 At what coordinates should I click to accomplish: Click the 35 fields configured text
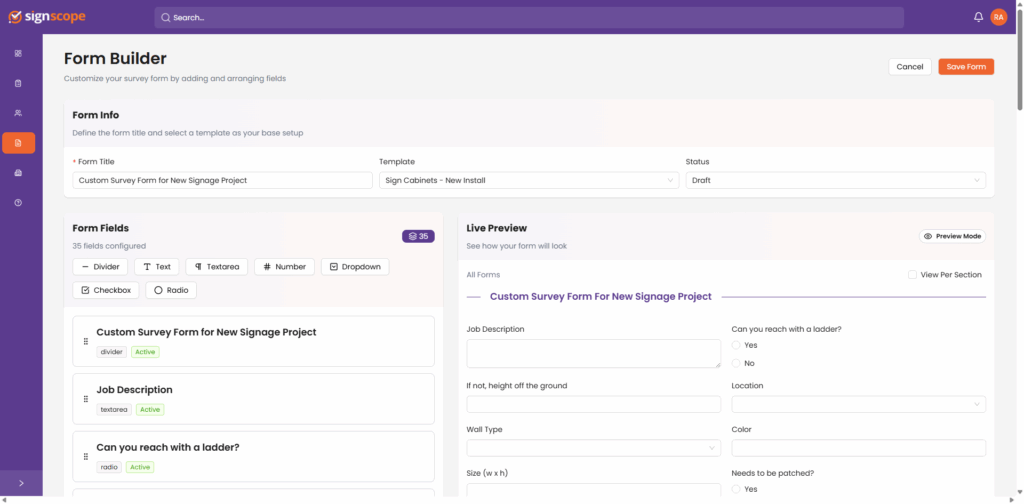pyautogui.click(x=109, y=246)
